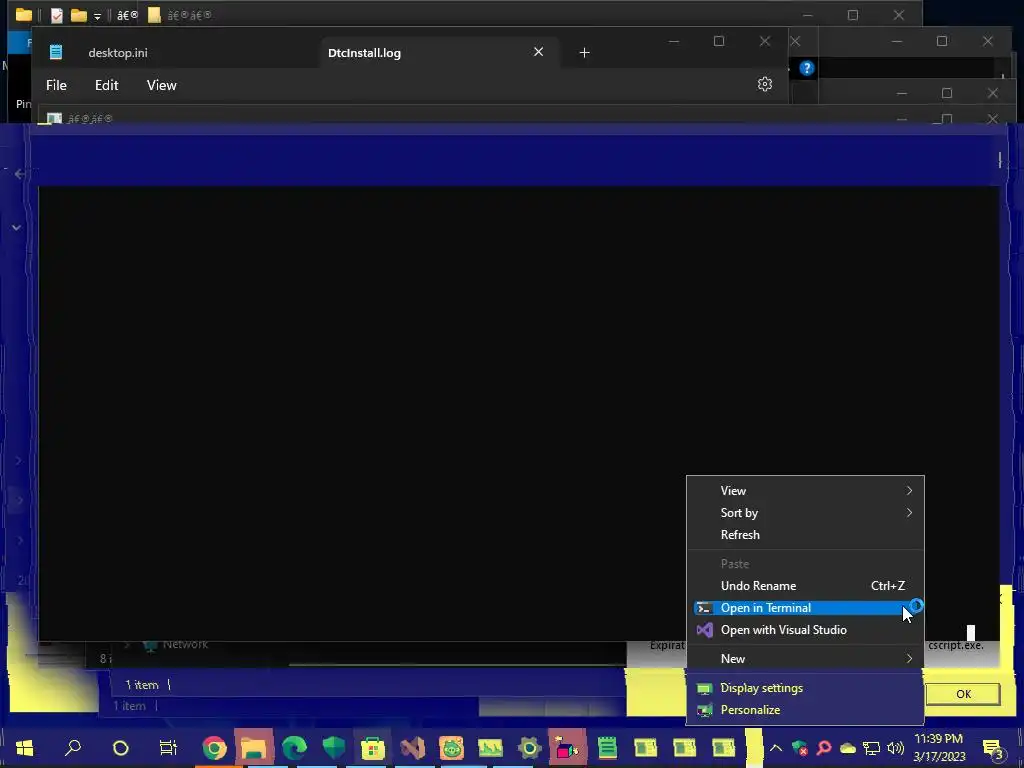Open Display settings from context menu
This screenshot has height=768, width=1024.
[x=805, y=688]
